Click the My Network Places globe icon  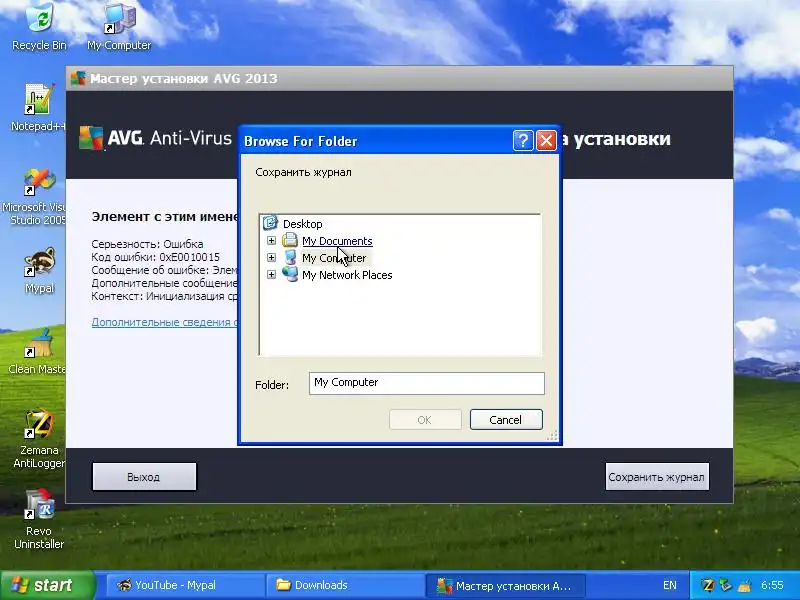[290, 274]
